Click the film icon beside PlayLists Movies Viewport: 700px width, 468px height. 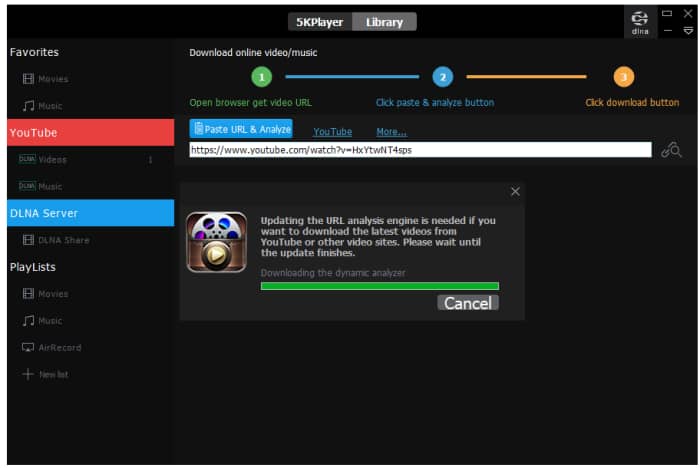pyautogui.click(x=28, y=294)
